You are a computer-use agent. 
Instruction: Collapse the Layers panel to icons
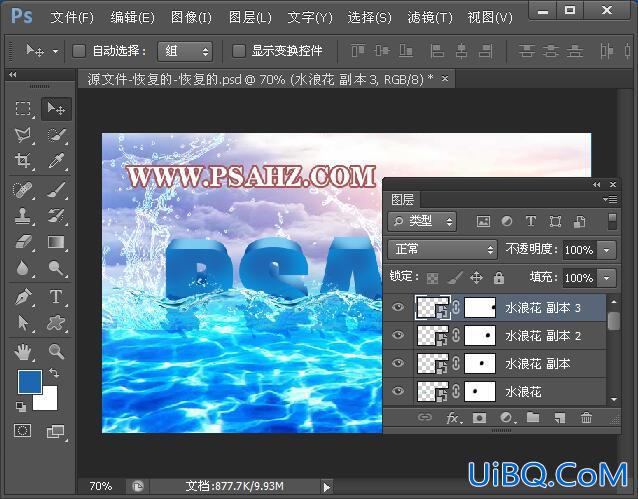click(x=596, y=184)
